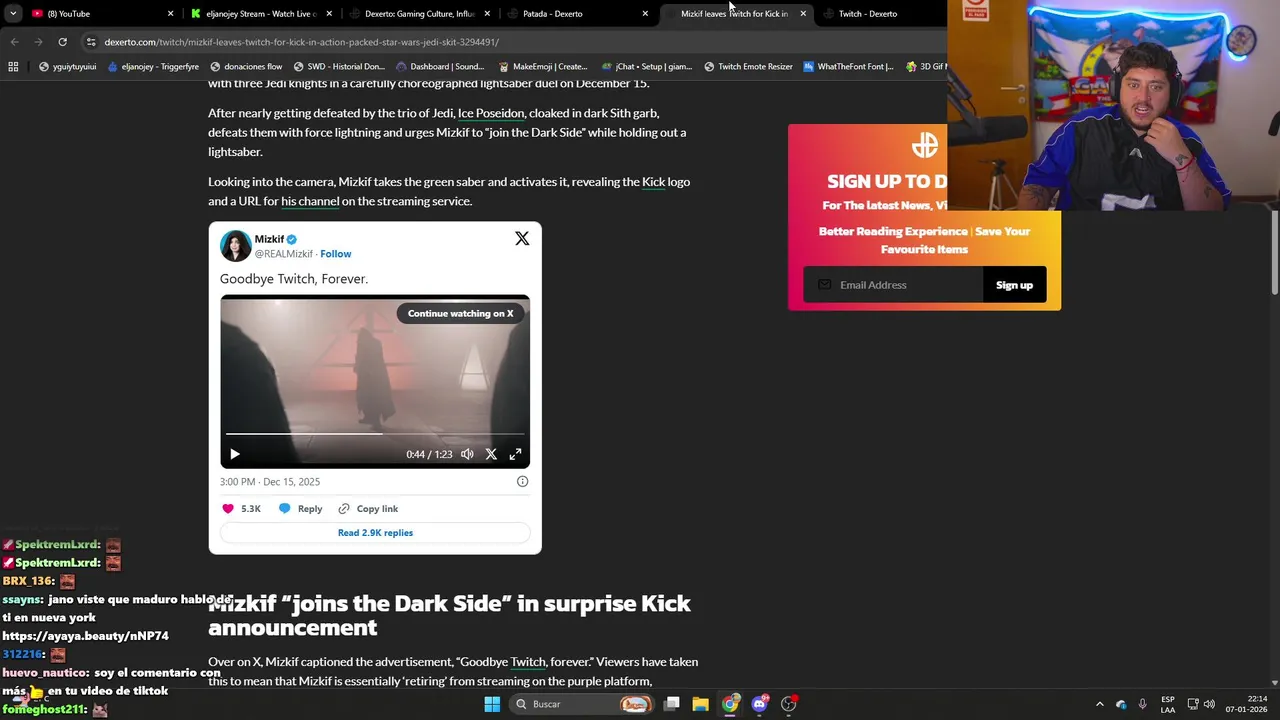Open the apps grid in bookmarks bar
Image resolution: width=1280 pixels, height=720 pixels.
click(x=13, y=67)
